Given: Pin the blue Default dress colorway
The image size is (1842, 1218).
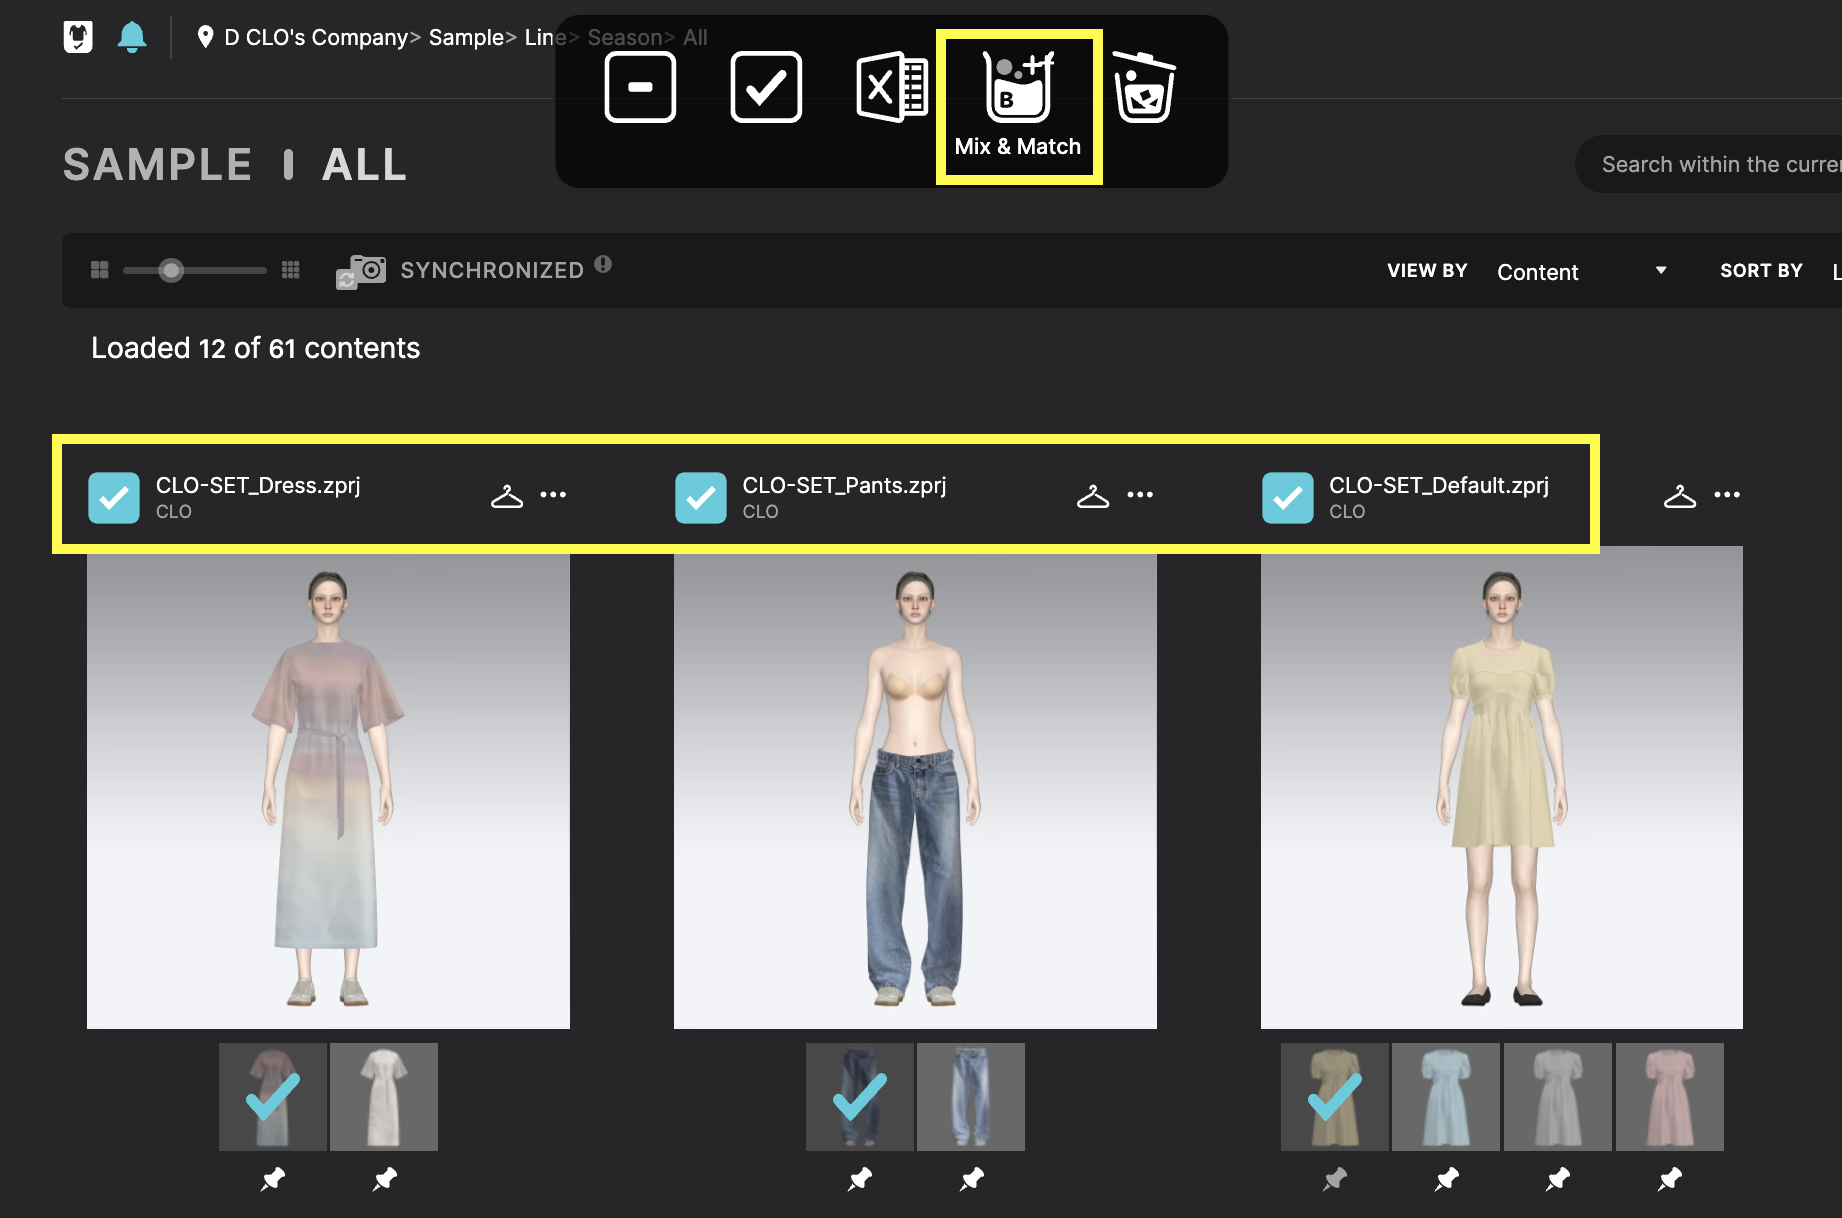Looking at the screenshot, I should (x=1447, y=1179).
